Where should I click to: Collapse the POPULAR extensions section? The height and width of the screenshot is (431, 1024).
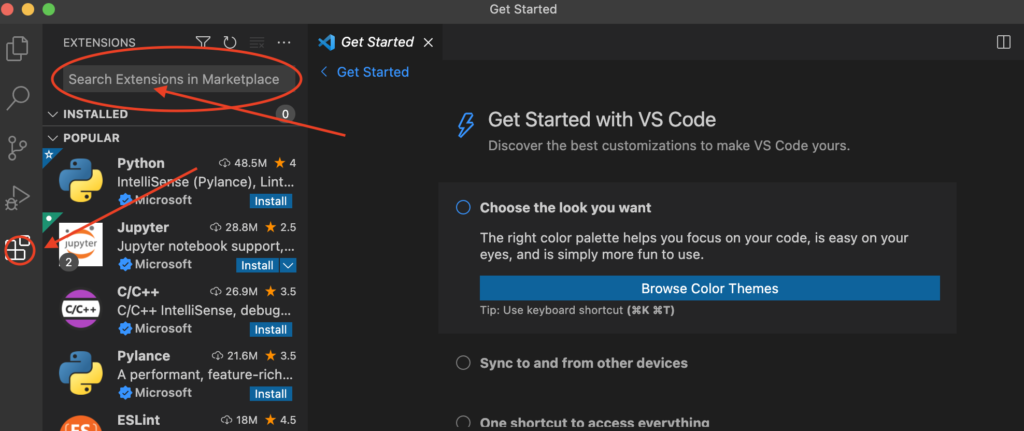[x=53, y=138]
